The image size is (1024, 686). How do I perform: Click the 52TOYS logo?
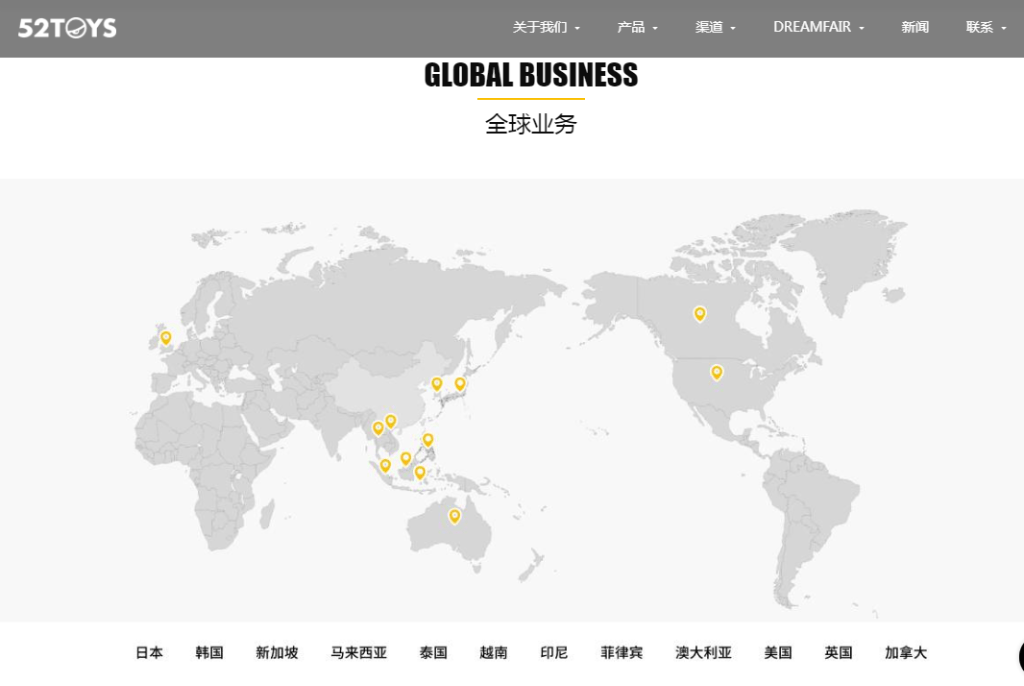pos(67,27)
